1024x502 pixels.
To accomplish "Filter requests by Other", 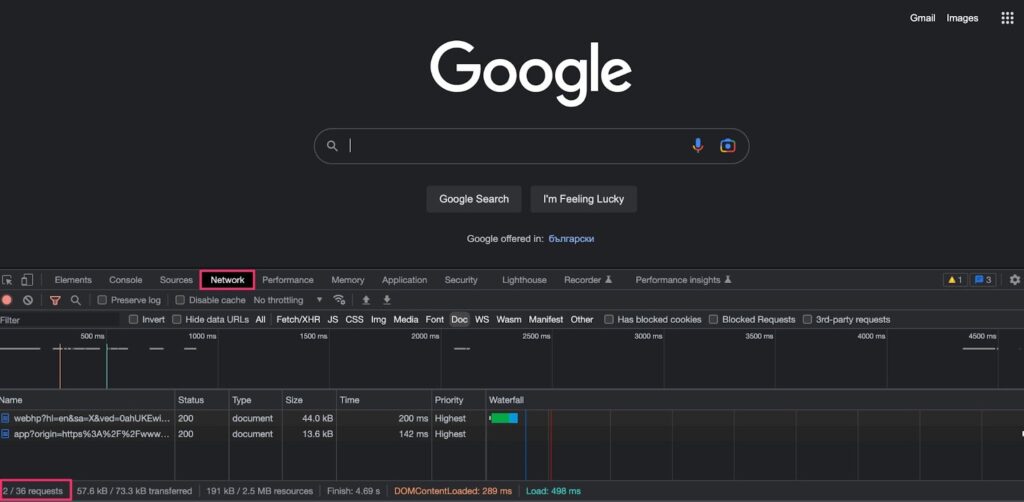I will coord(582,319).
